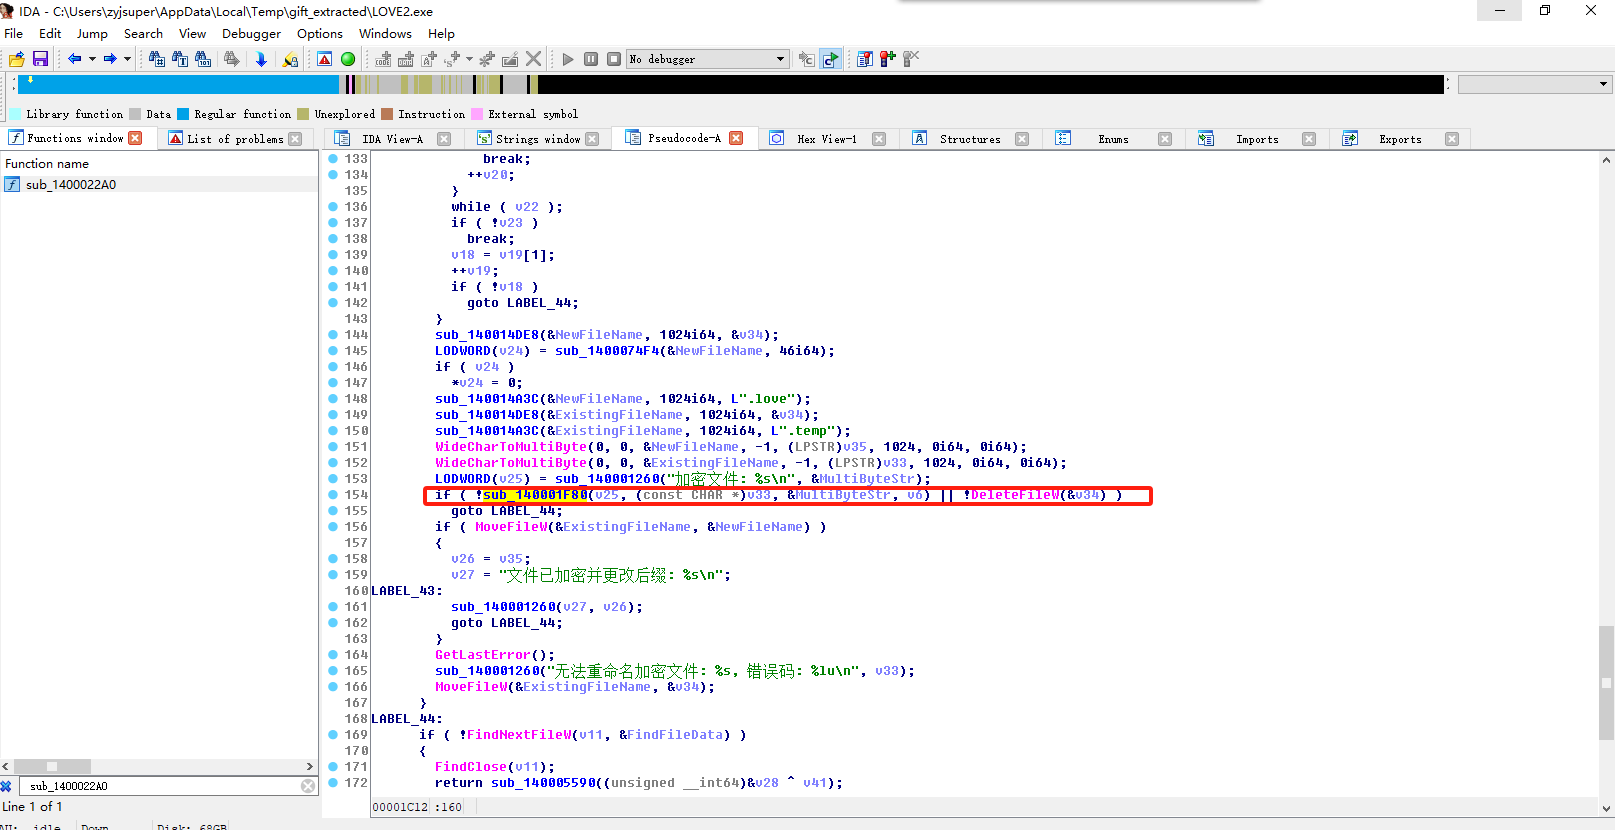The height and width of the screenshot is (830, 1615).
Task: Click the functions list right scroll arrow
Action: pyautogui.click(x=310, y=766)
